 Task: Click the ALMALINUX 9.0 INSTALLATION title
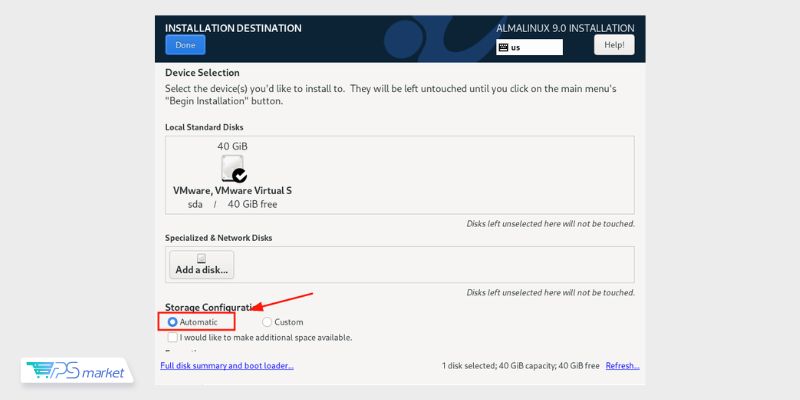(565, 29)
